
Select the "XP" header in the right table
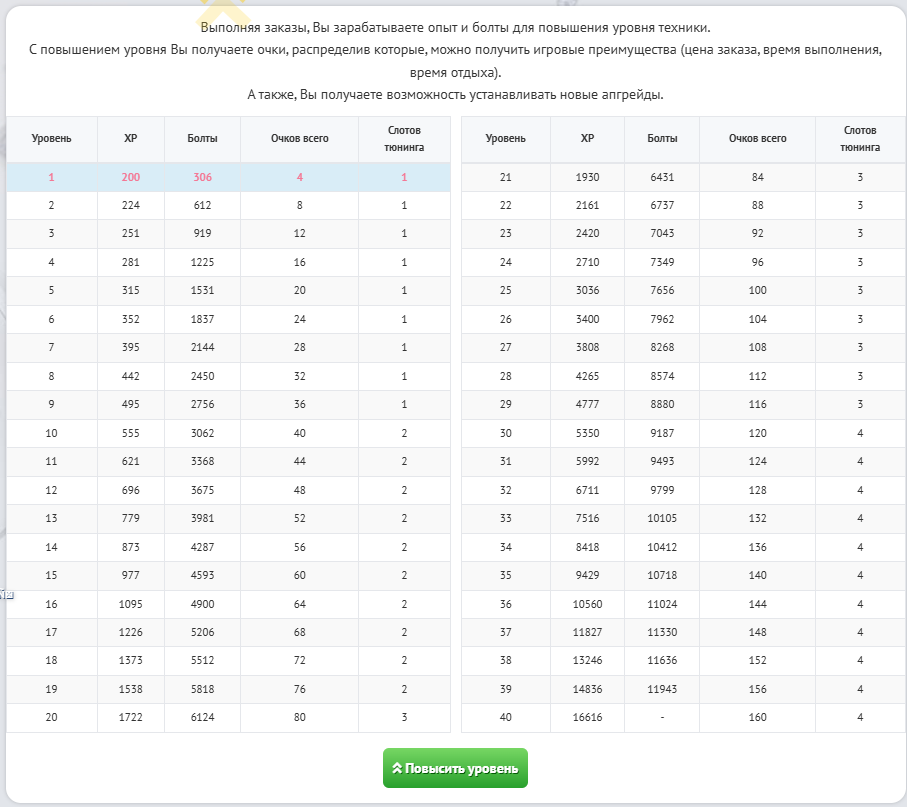(587, 138)
